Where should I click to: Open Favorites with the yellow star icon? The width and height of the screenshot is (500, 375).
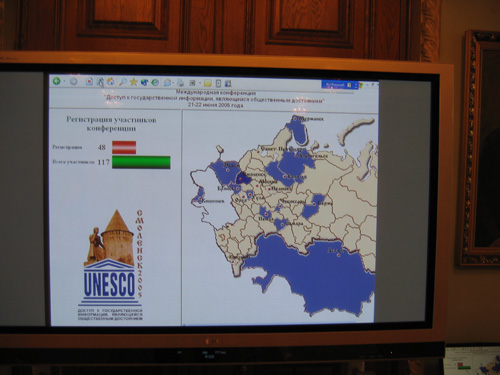click(x=133, y=82)
